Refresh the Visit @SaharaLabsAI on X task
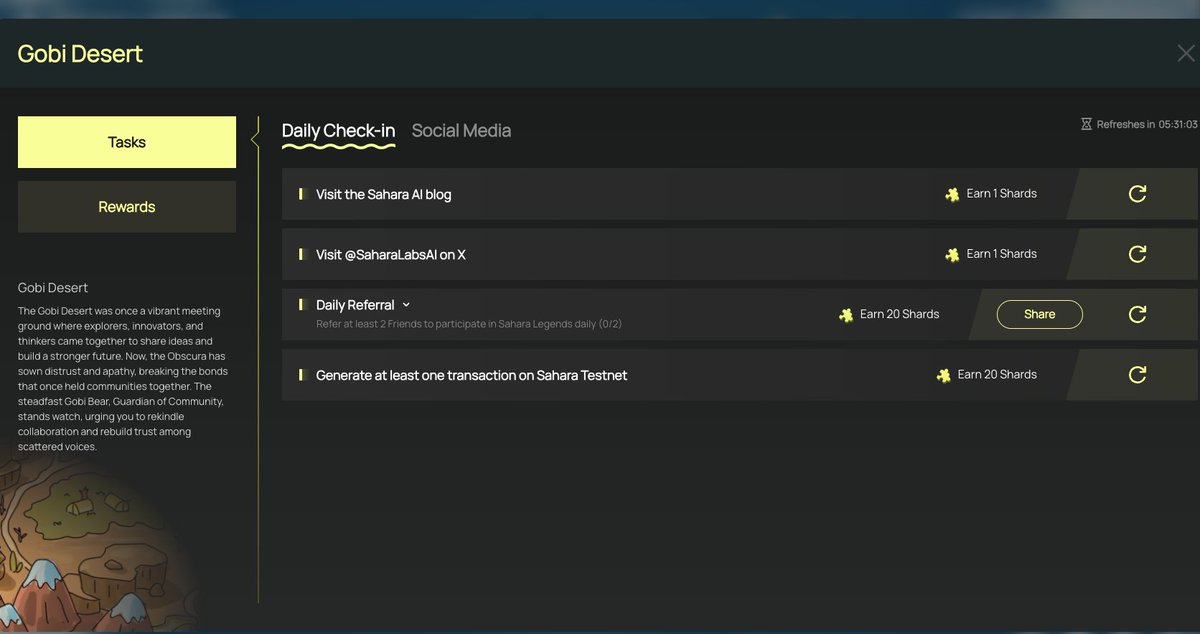This screenshot has height=634, width=1200. click(x=1137, y=254)
